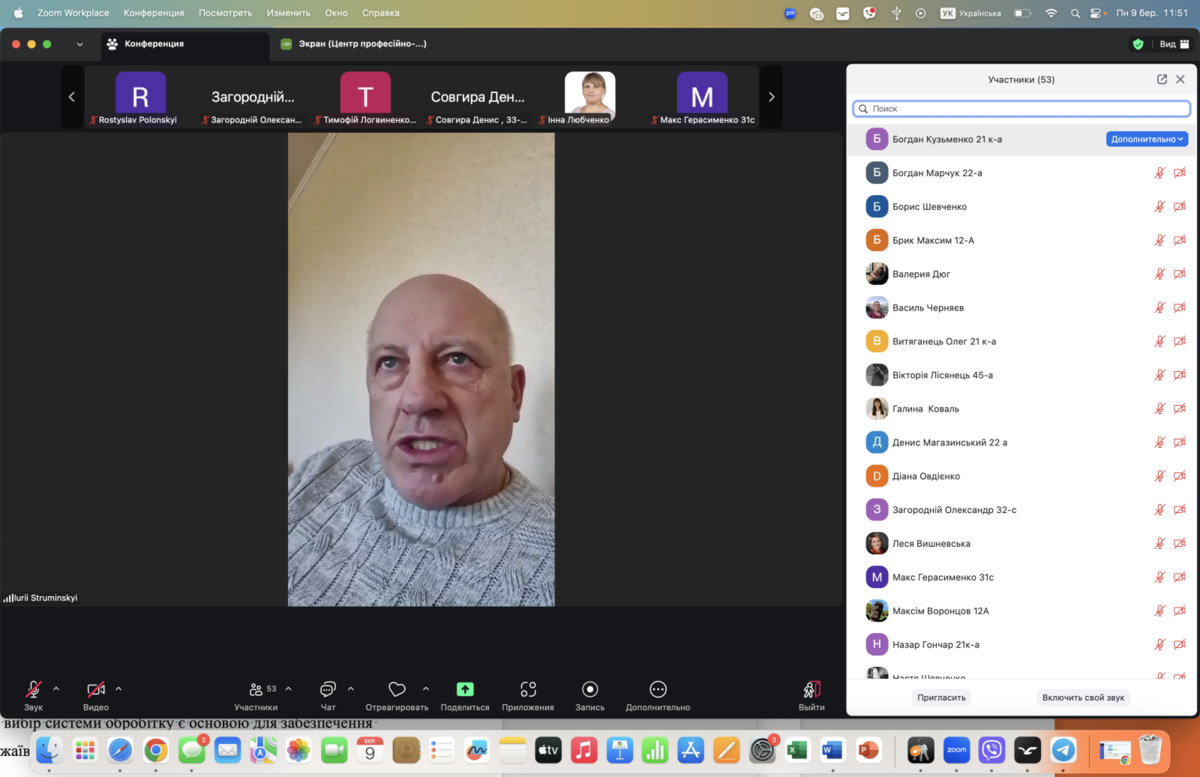
Task: Expand the audio options chevron beside Звук
Action: (x=56, y=689)
